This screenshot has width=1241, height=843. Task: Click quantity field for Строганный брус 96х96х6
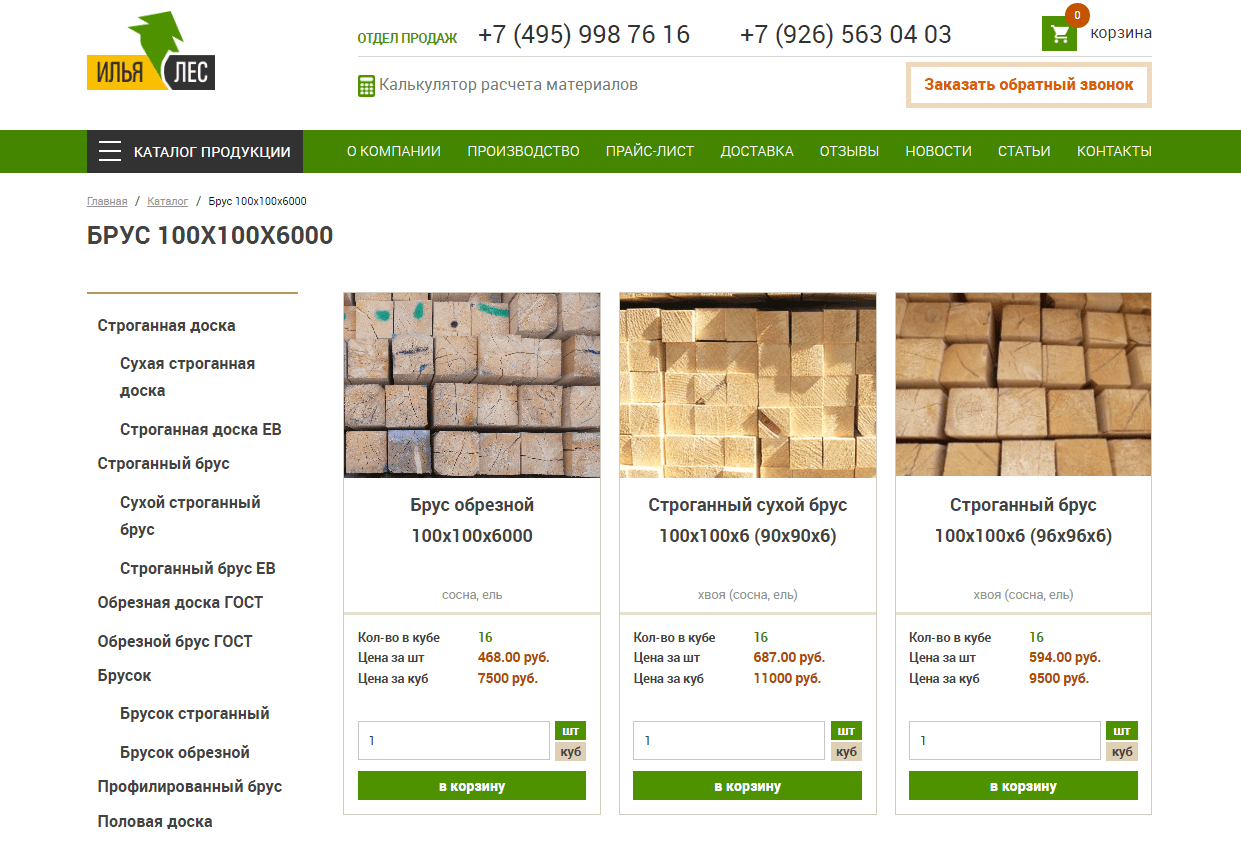(x=1005, y=741)
